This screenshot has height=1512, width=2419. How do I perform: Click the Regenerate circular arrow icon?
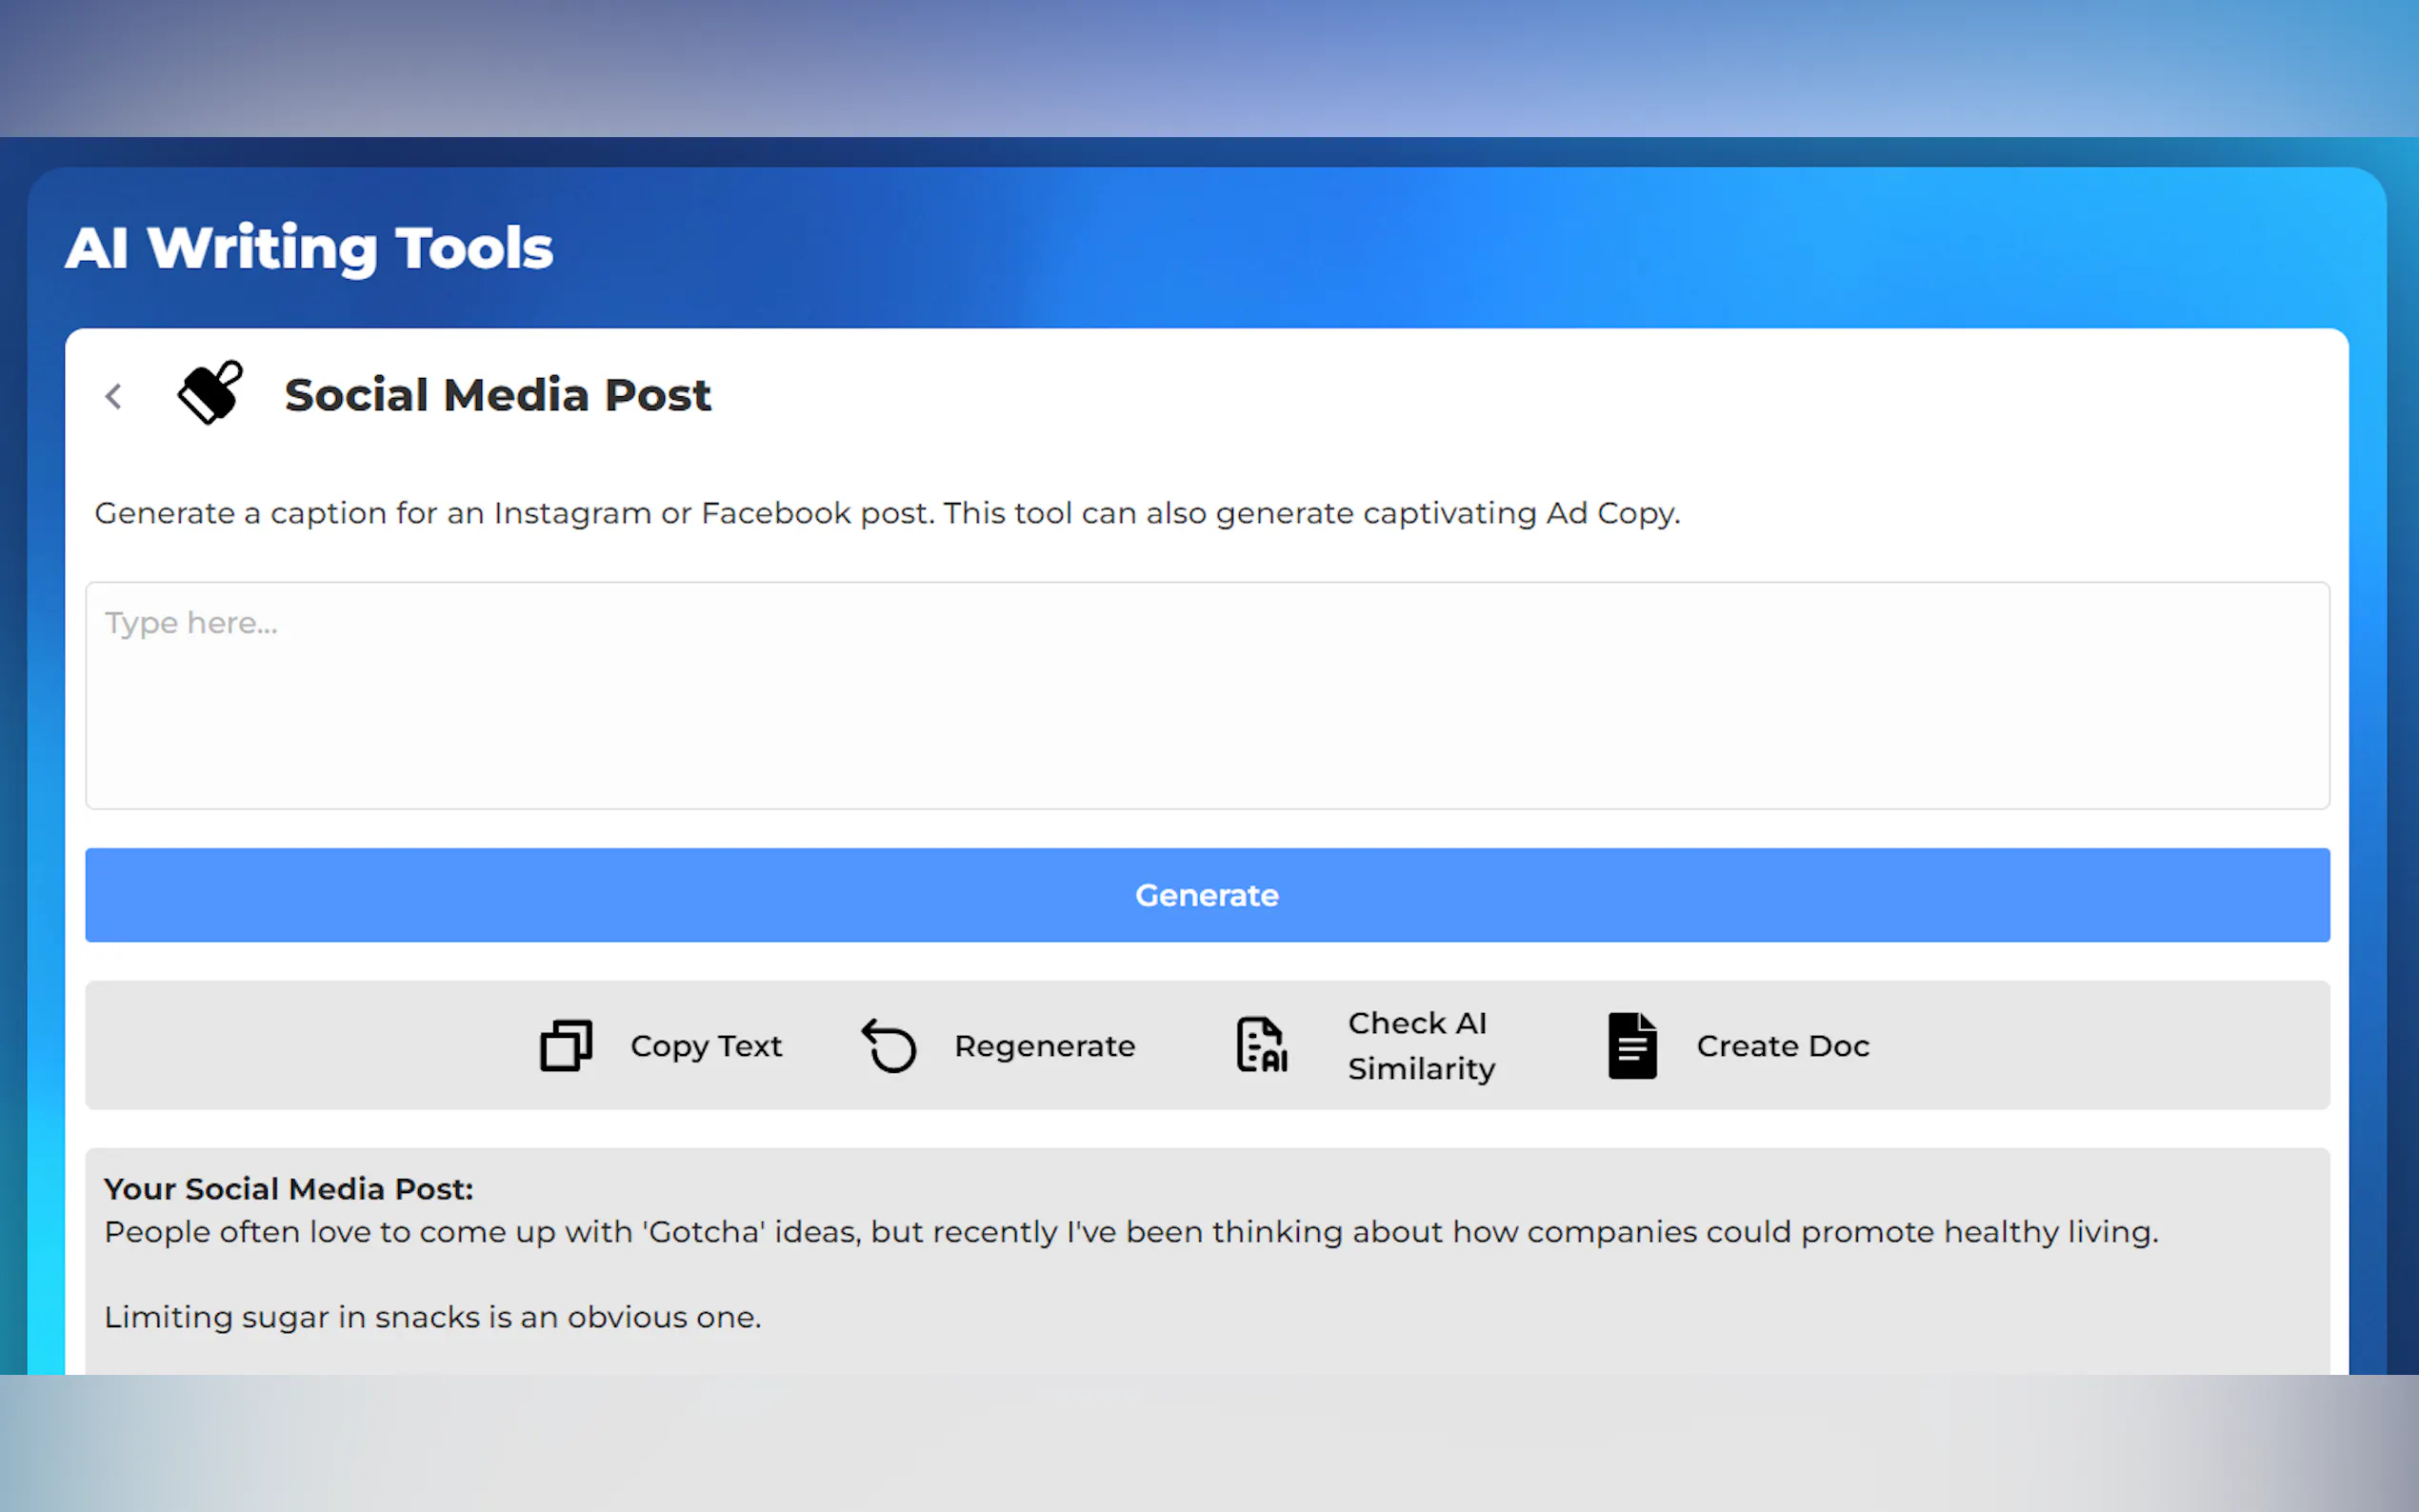[x=889, y=1045]
